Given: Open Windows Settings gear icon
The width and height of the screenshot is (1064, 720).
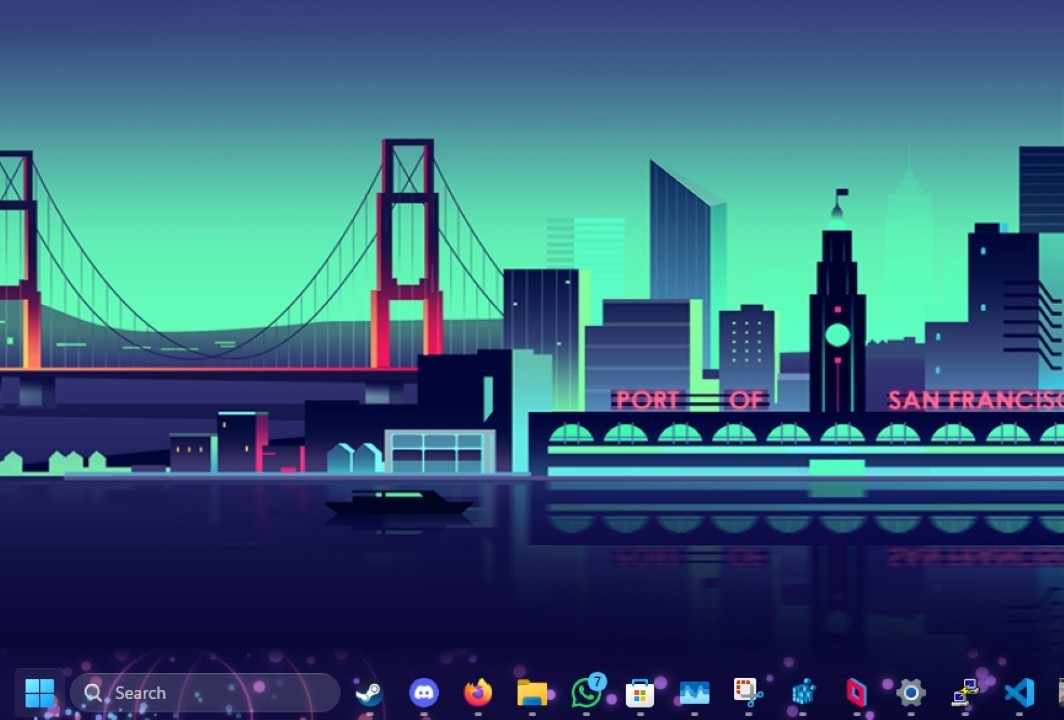Looking at the screenshot, I should click(911, 693).
